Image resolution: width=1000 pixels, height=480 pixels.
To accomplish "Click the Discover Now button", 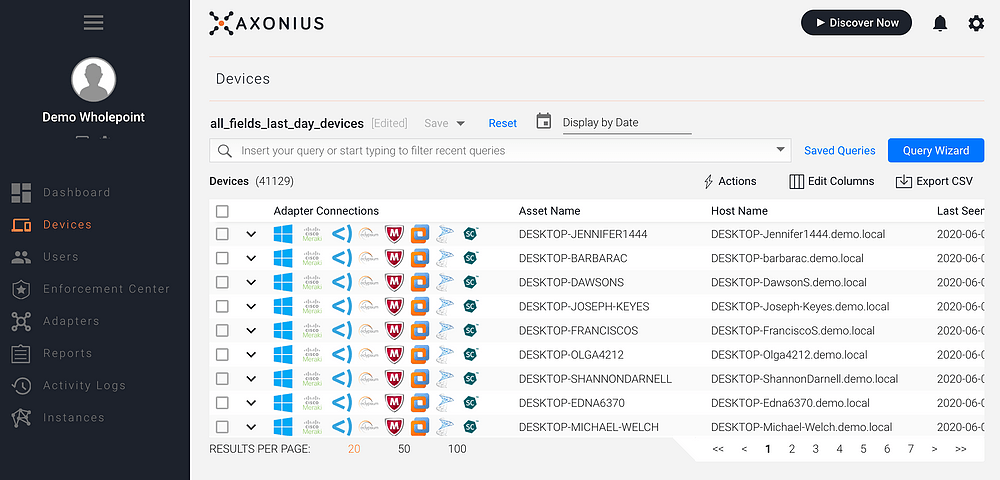I will 856,23.
